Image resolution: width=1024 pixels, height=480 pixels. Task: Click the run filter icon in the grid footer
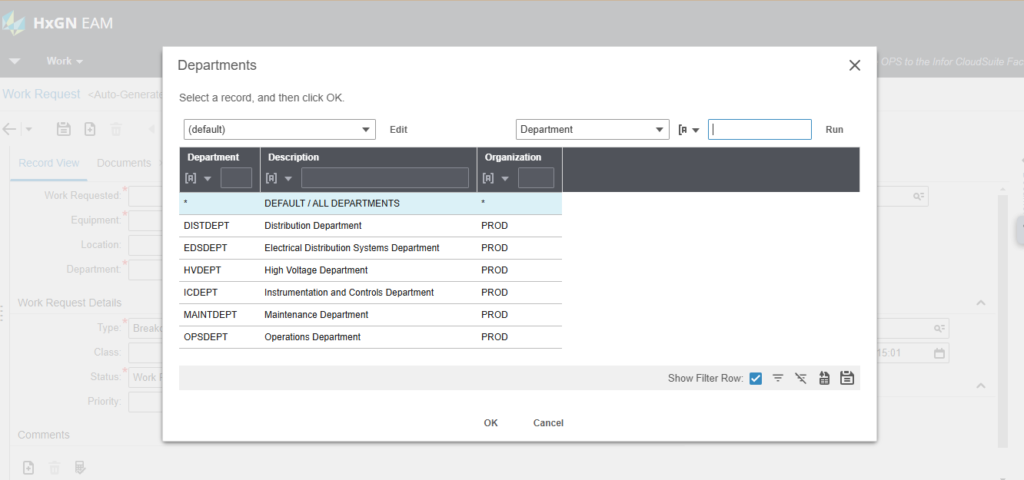click(778, 377)
